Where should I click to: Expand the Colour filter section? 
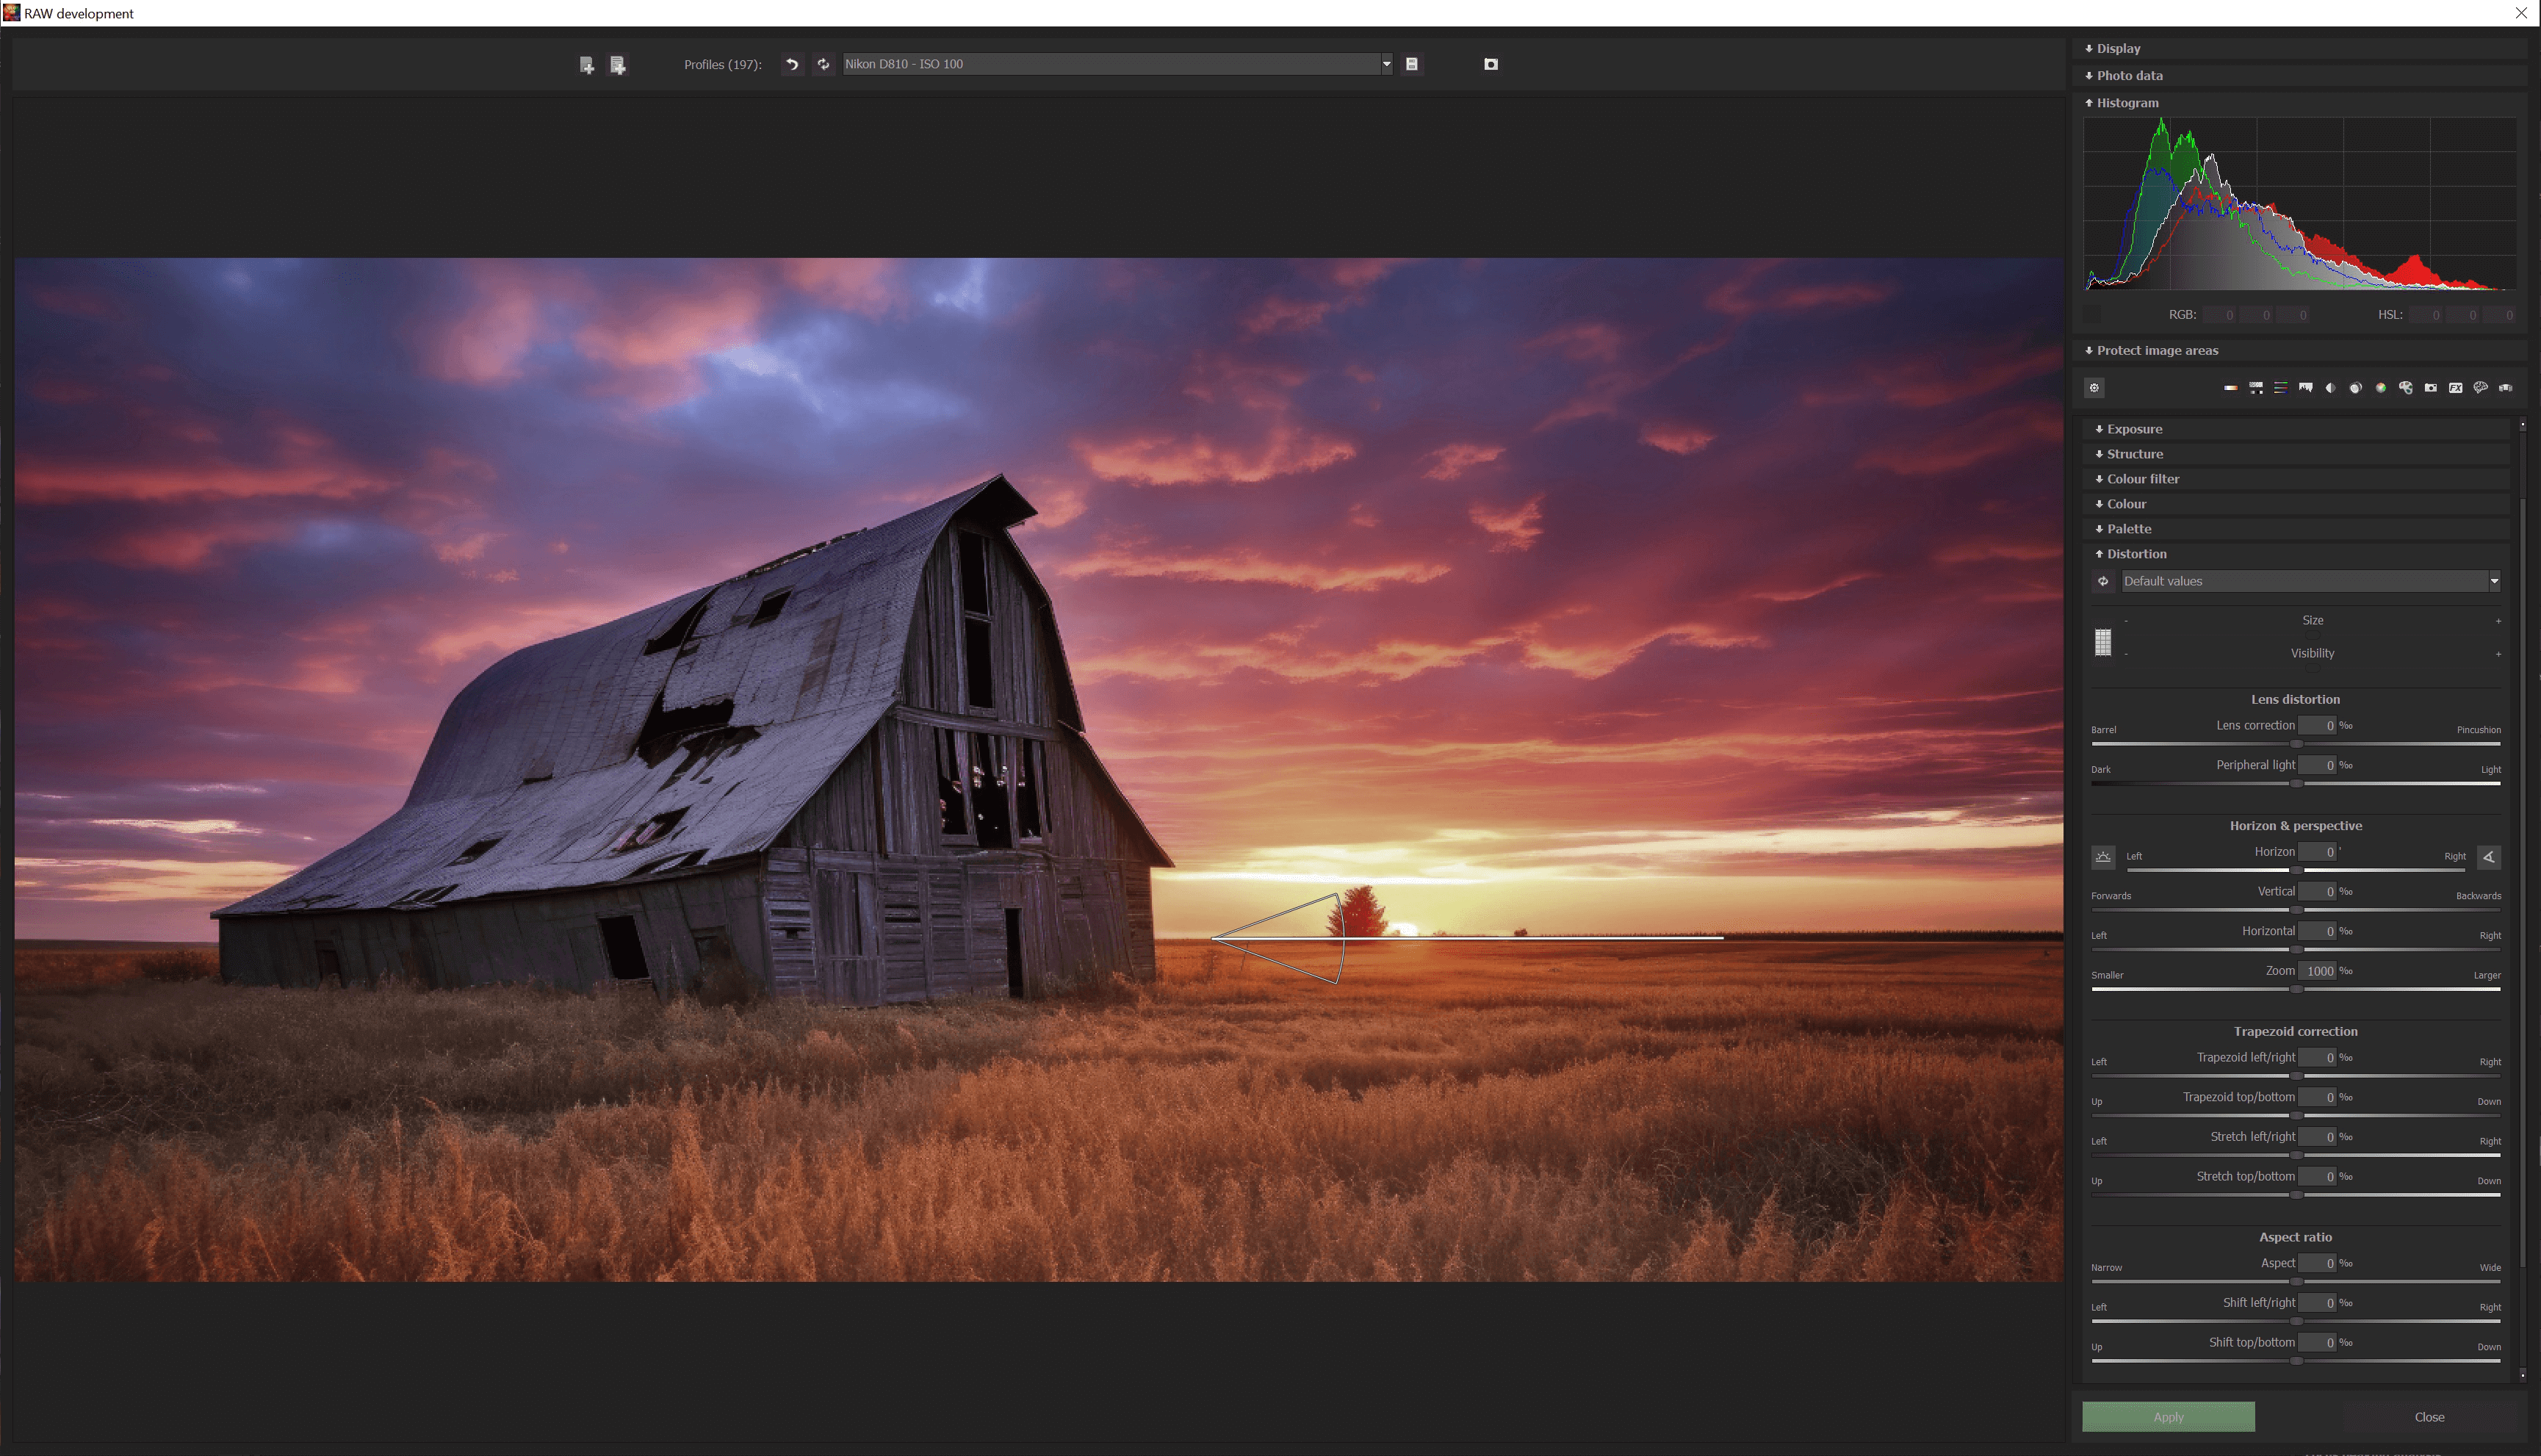(x=2142, y=479)
